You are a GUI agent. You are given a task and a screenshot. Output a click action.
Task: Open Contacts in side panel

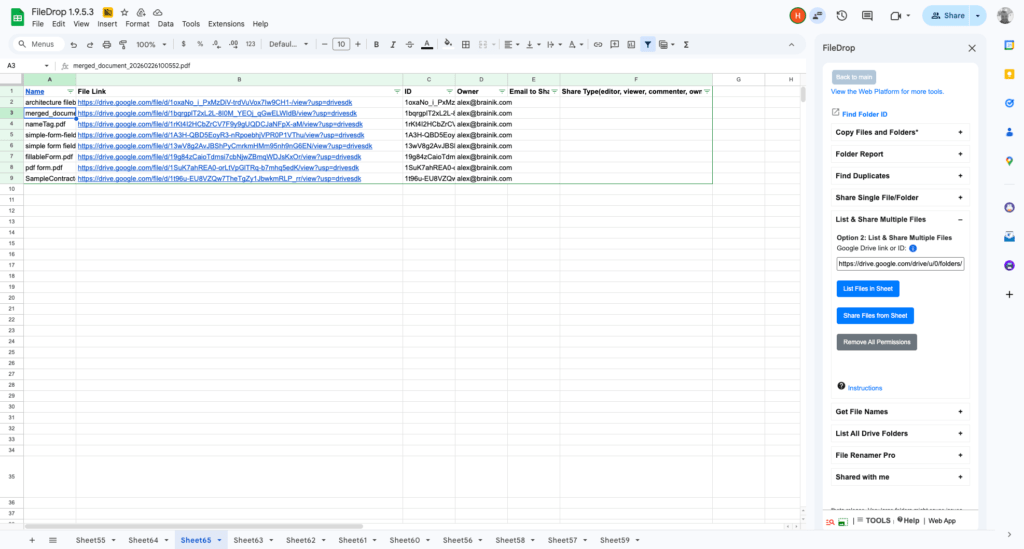click(x=1009, y=132)
